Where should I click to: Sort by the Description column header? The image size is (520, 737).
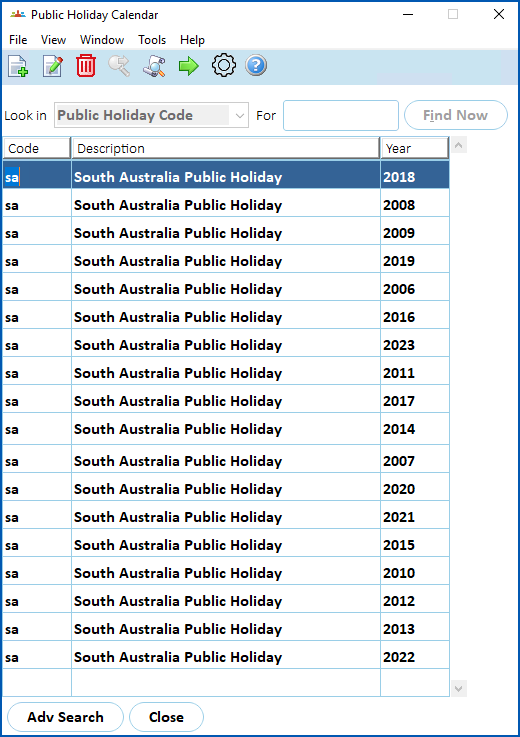pos(226,149)
